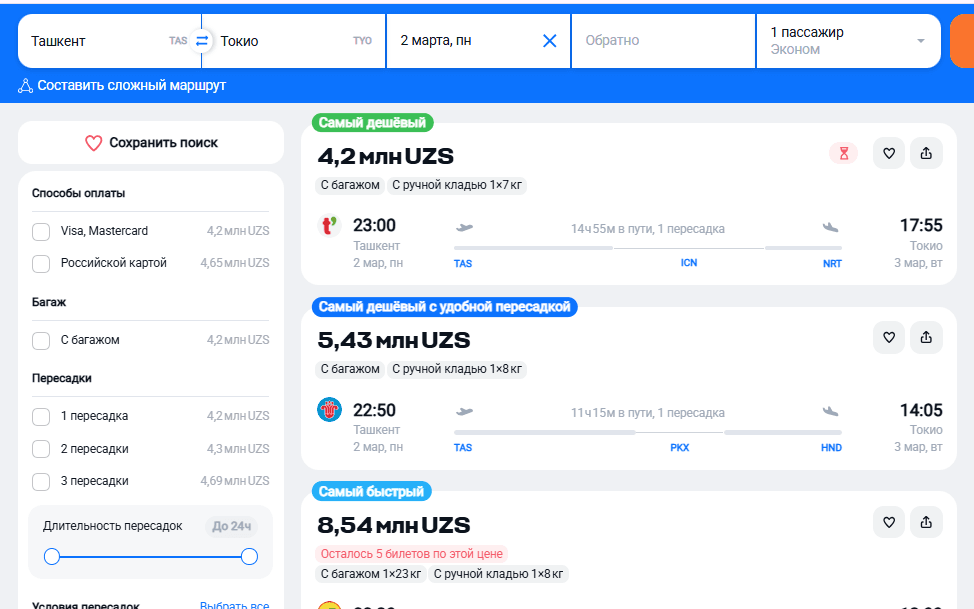Click the NRT arrival airport code

pos(832,263)
